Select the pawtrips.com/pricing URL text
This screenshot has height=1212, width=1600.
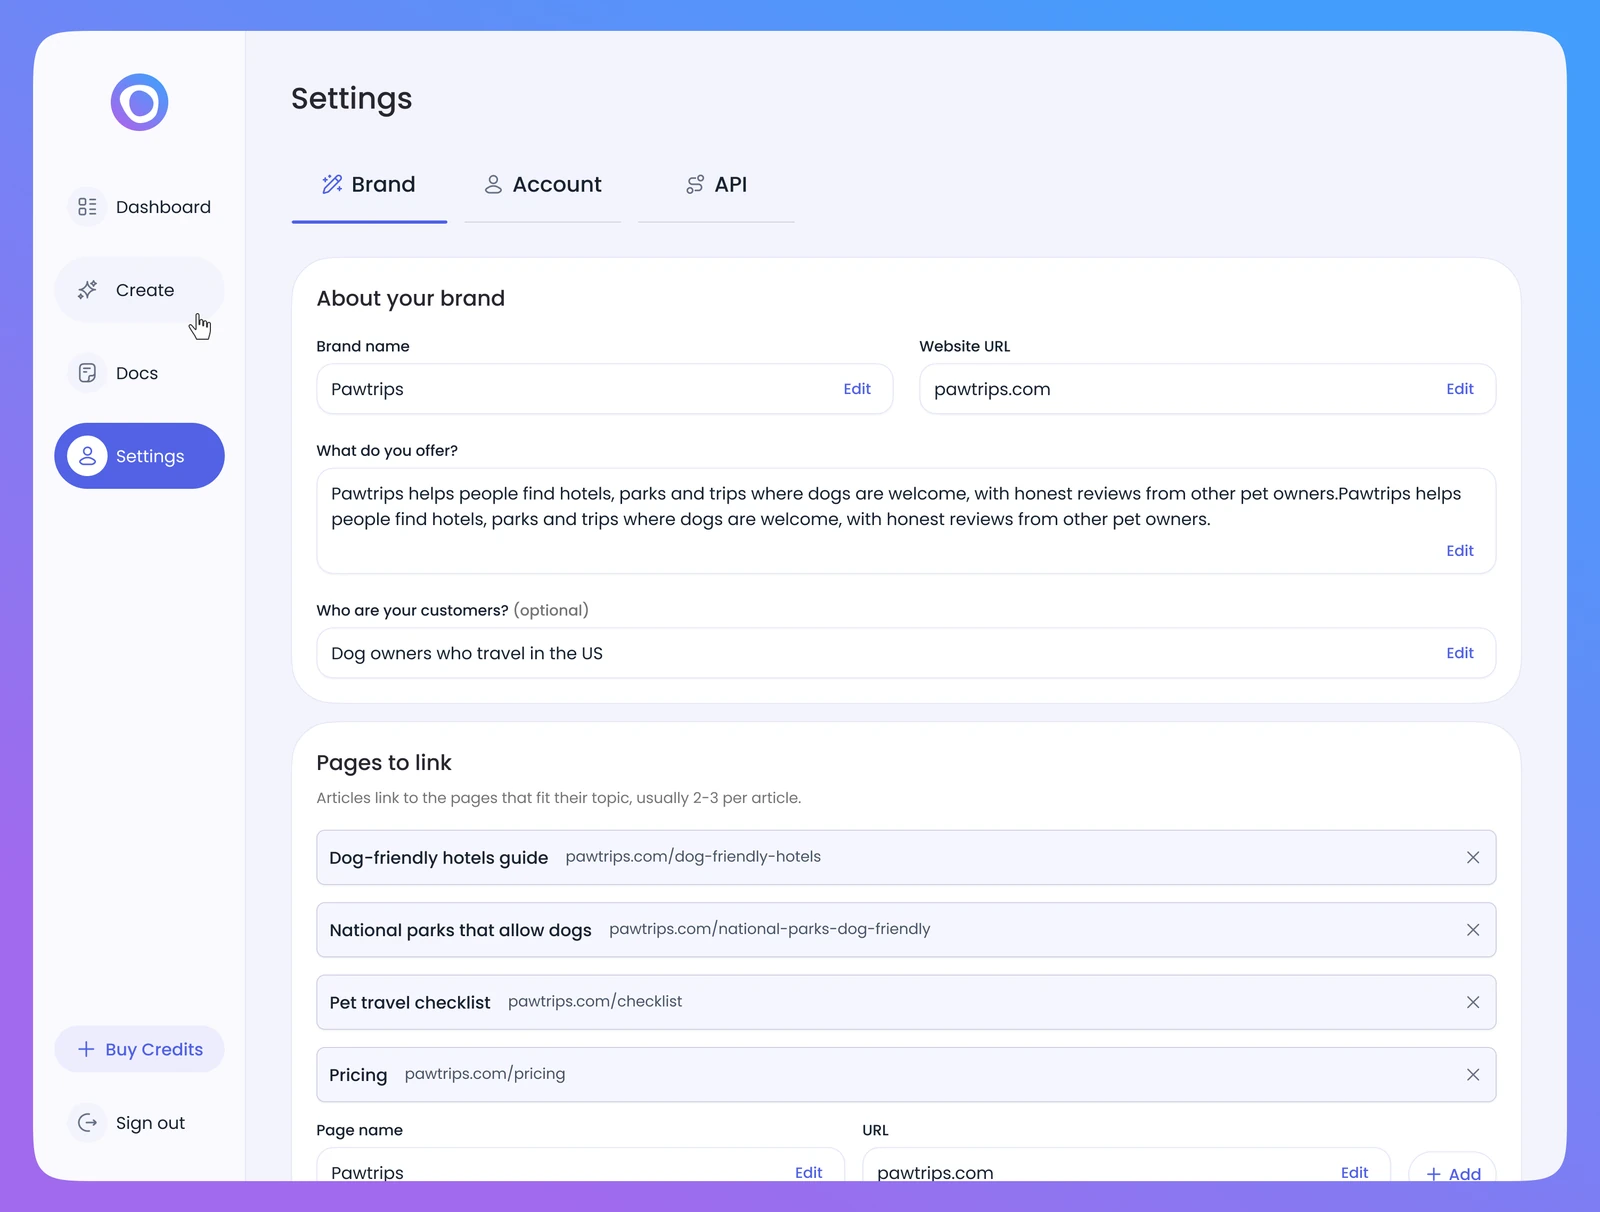[x=485, y=1074]
